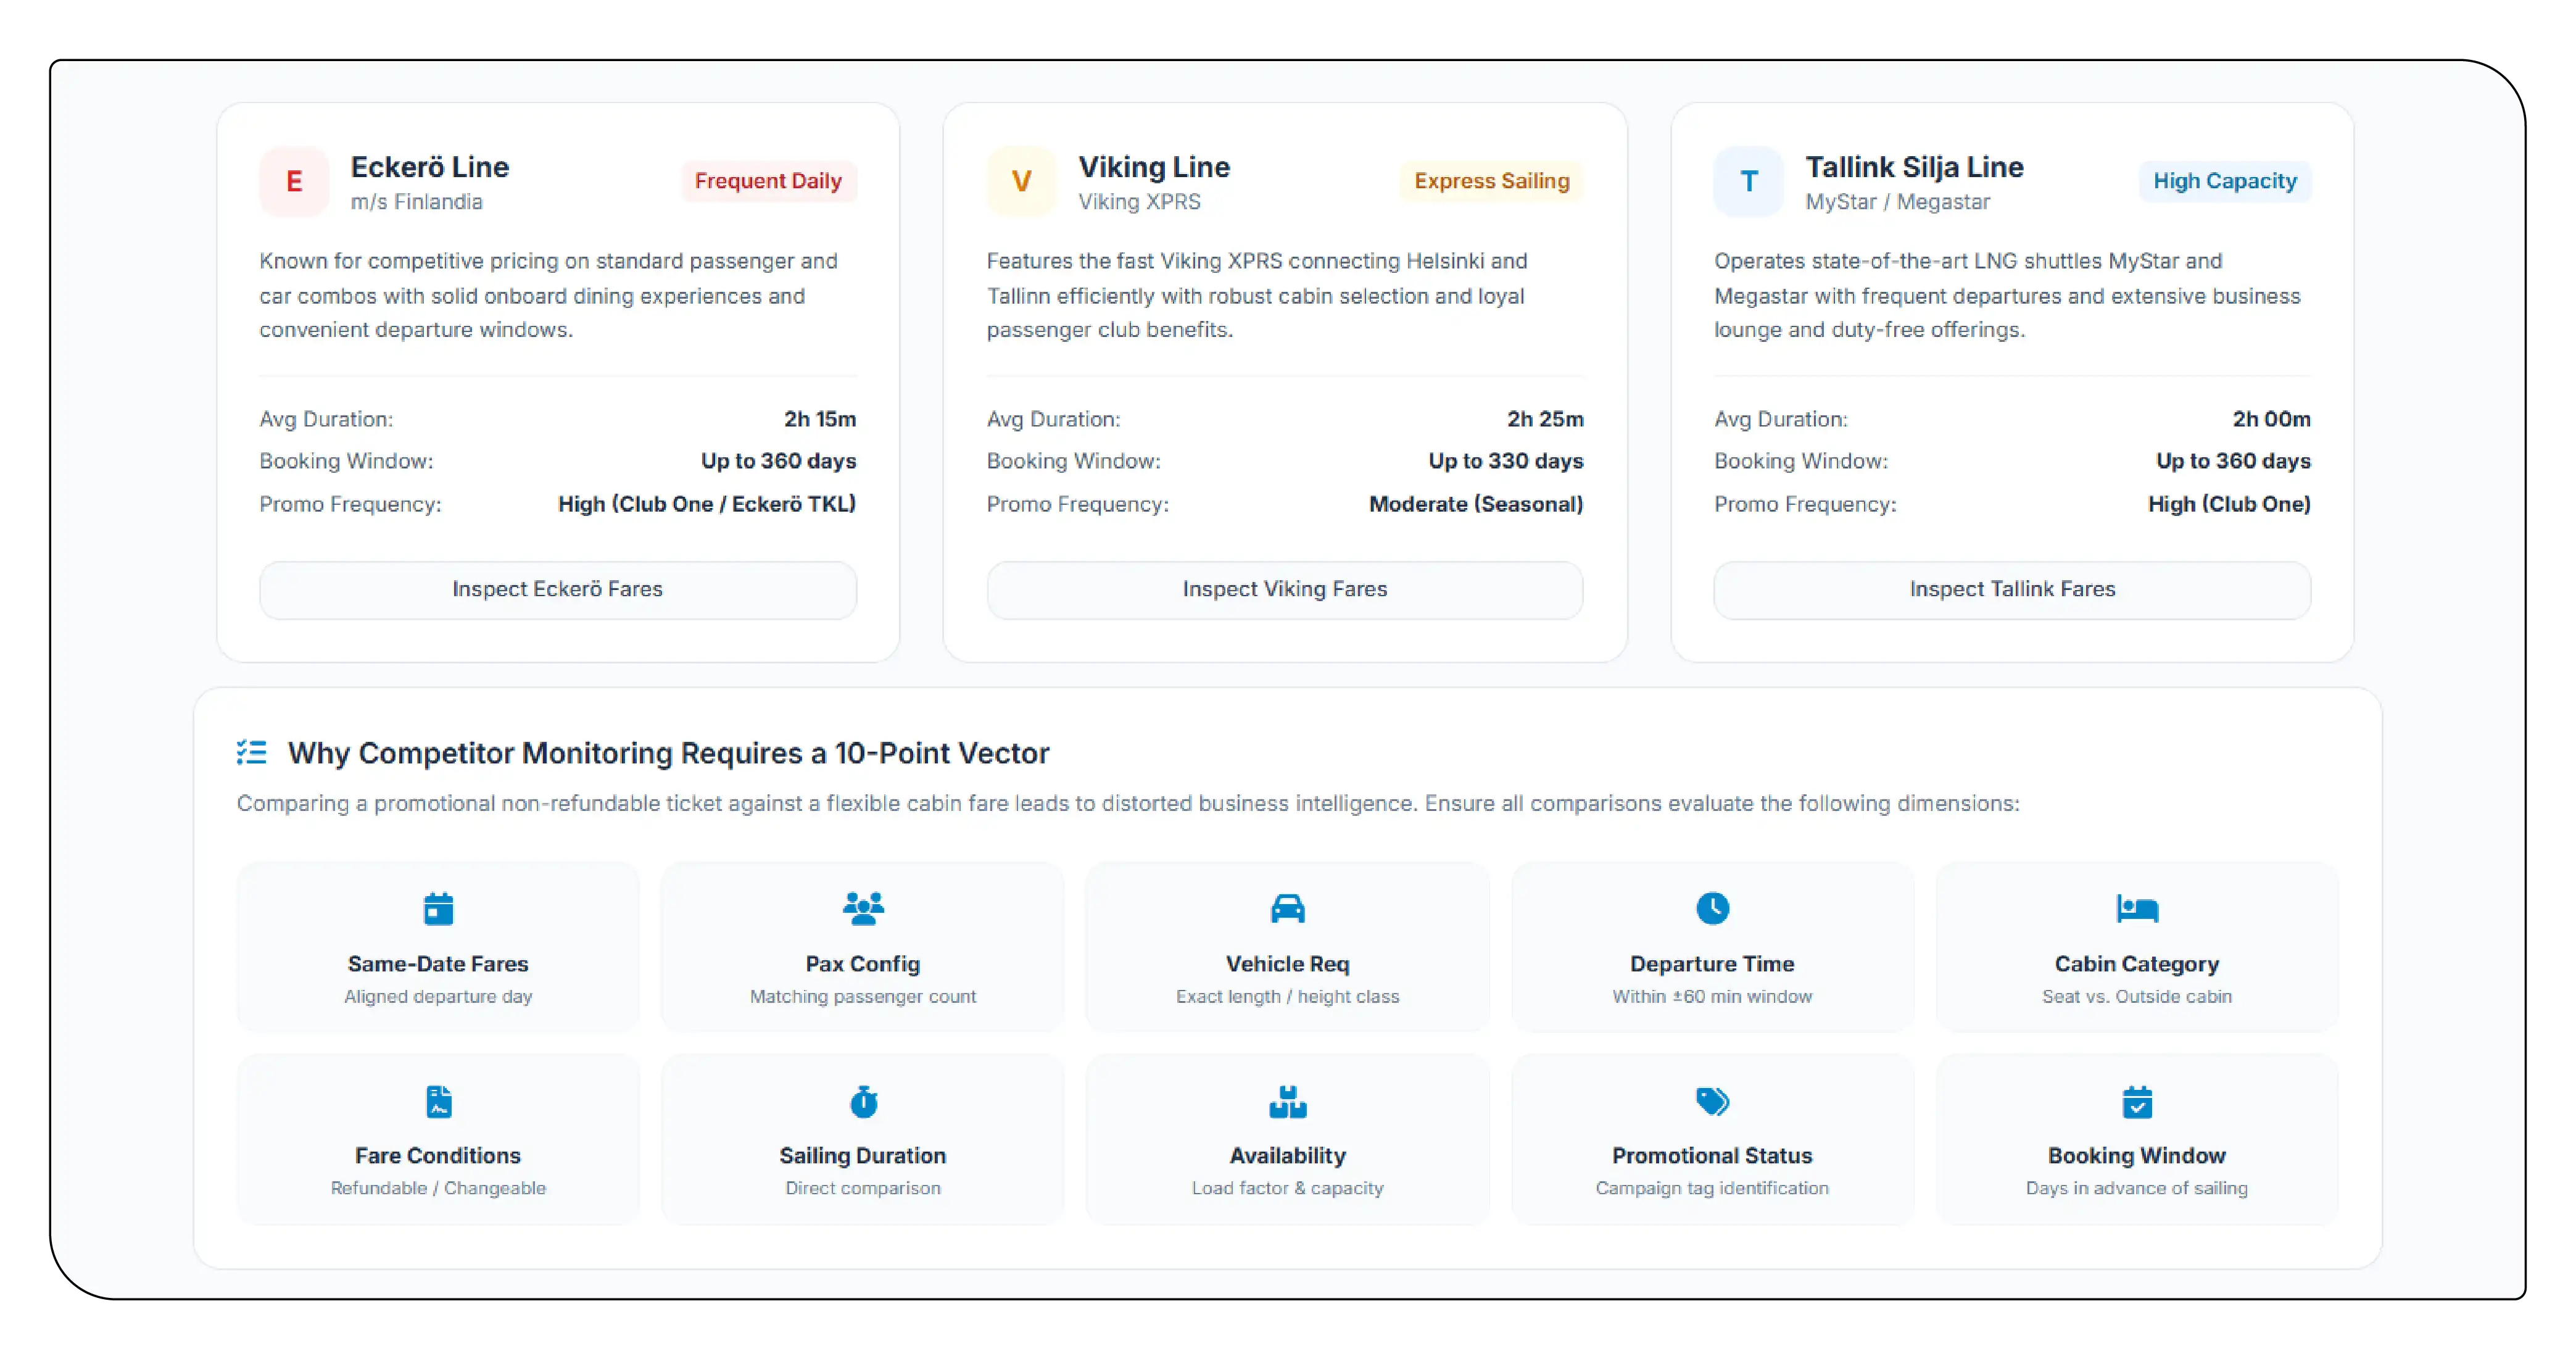Viewport: 2576px width, 1359px height.
Task: Click the Exact length / height class caption
Action: [1287, 996]
